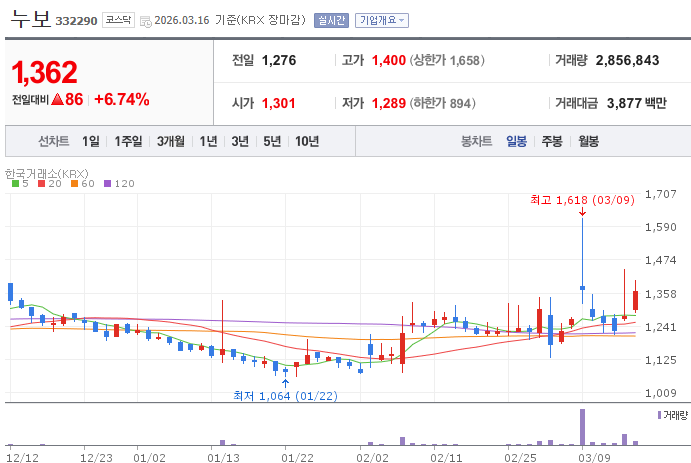Viewport: 691px width, 463px height.
Task: Click the previous close value 1,276
Action: (x=279, y=60)
